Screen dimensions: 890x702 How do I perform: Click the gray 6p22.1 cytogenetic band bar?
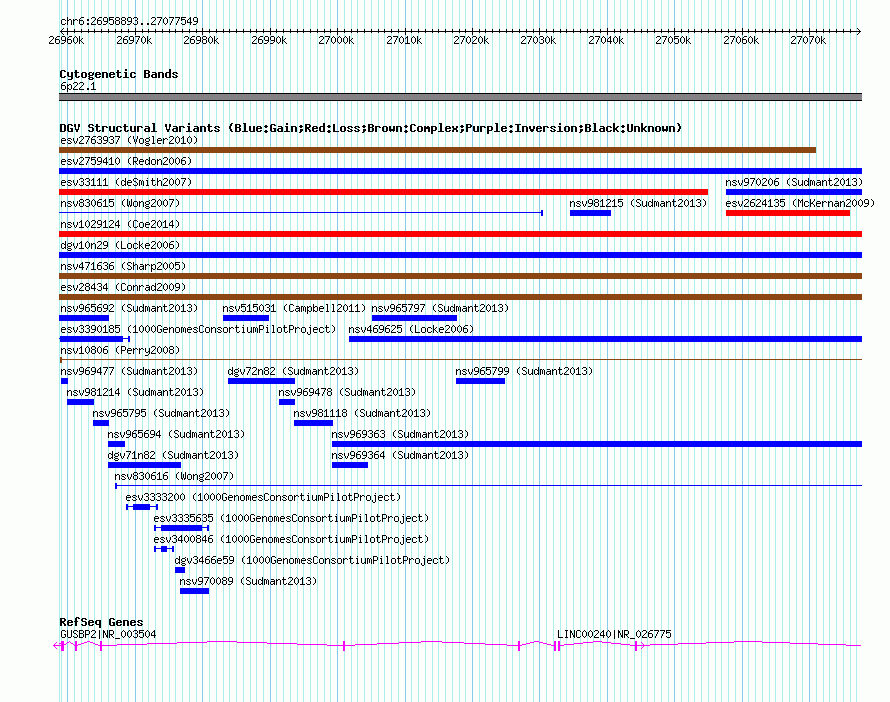(460, 97)
